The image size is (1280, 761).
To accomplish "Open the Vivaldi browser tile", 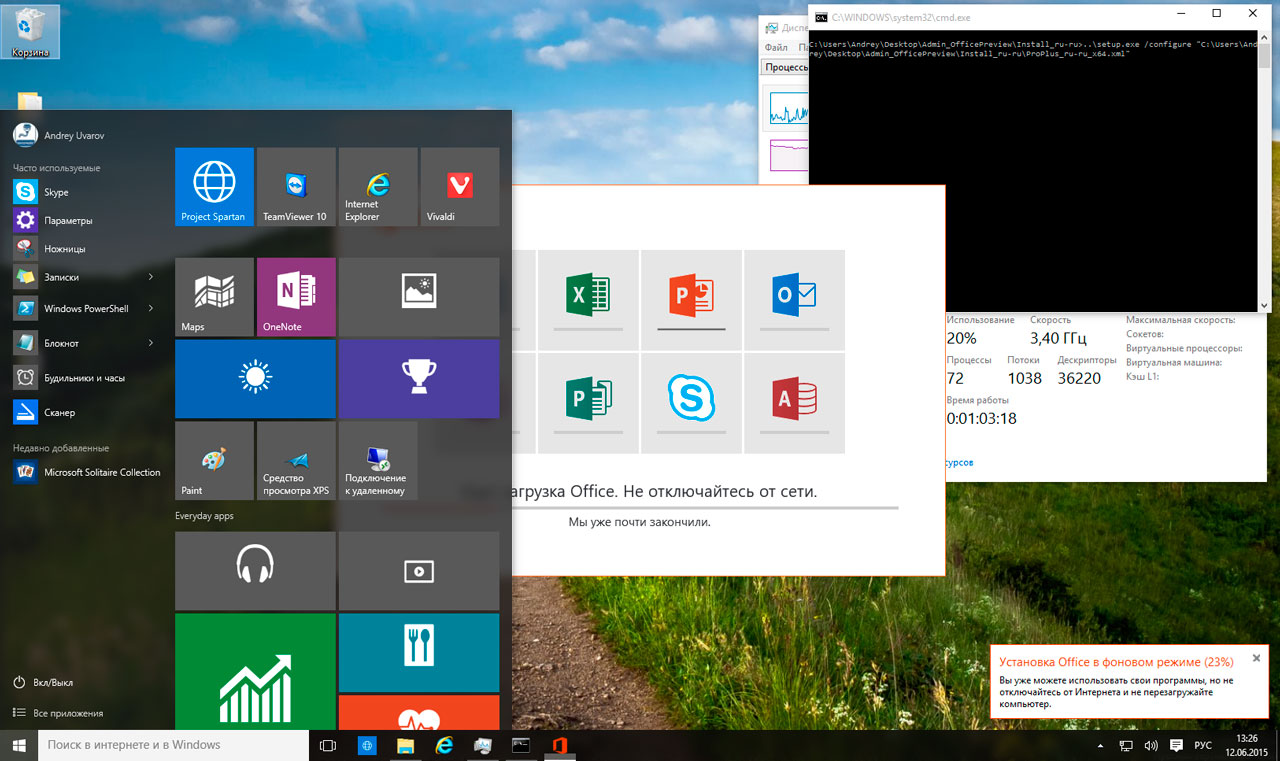I will click(x=459, y=187).
